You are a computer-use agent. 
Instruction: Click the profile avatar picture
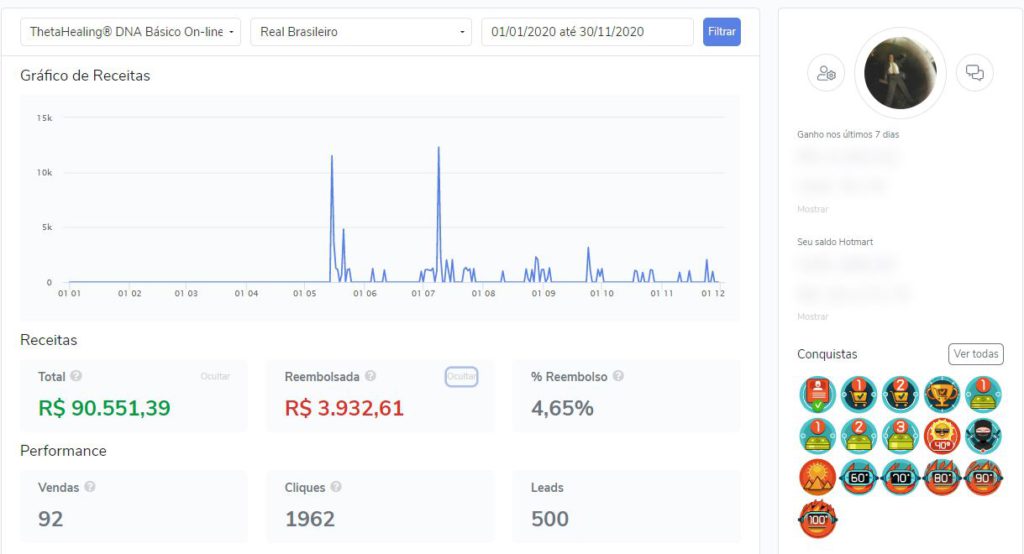(900, 73)
